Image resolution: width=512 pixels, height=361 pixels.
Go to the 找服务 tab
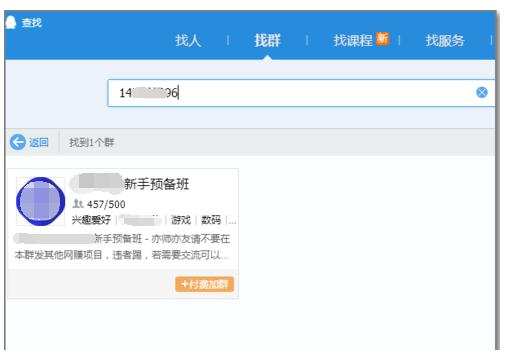[445, 41]
